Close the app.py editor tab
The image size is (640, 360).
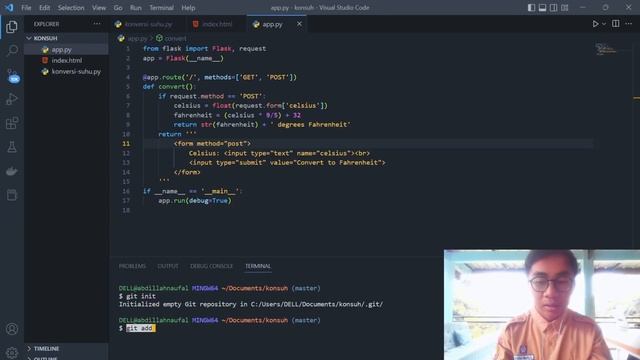point(299,24)
